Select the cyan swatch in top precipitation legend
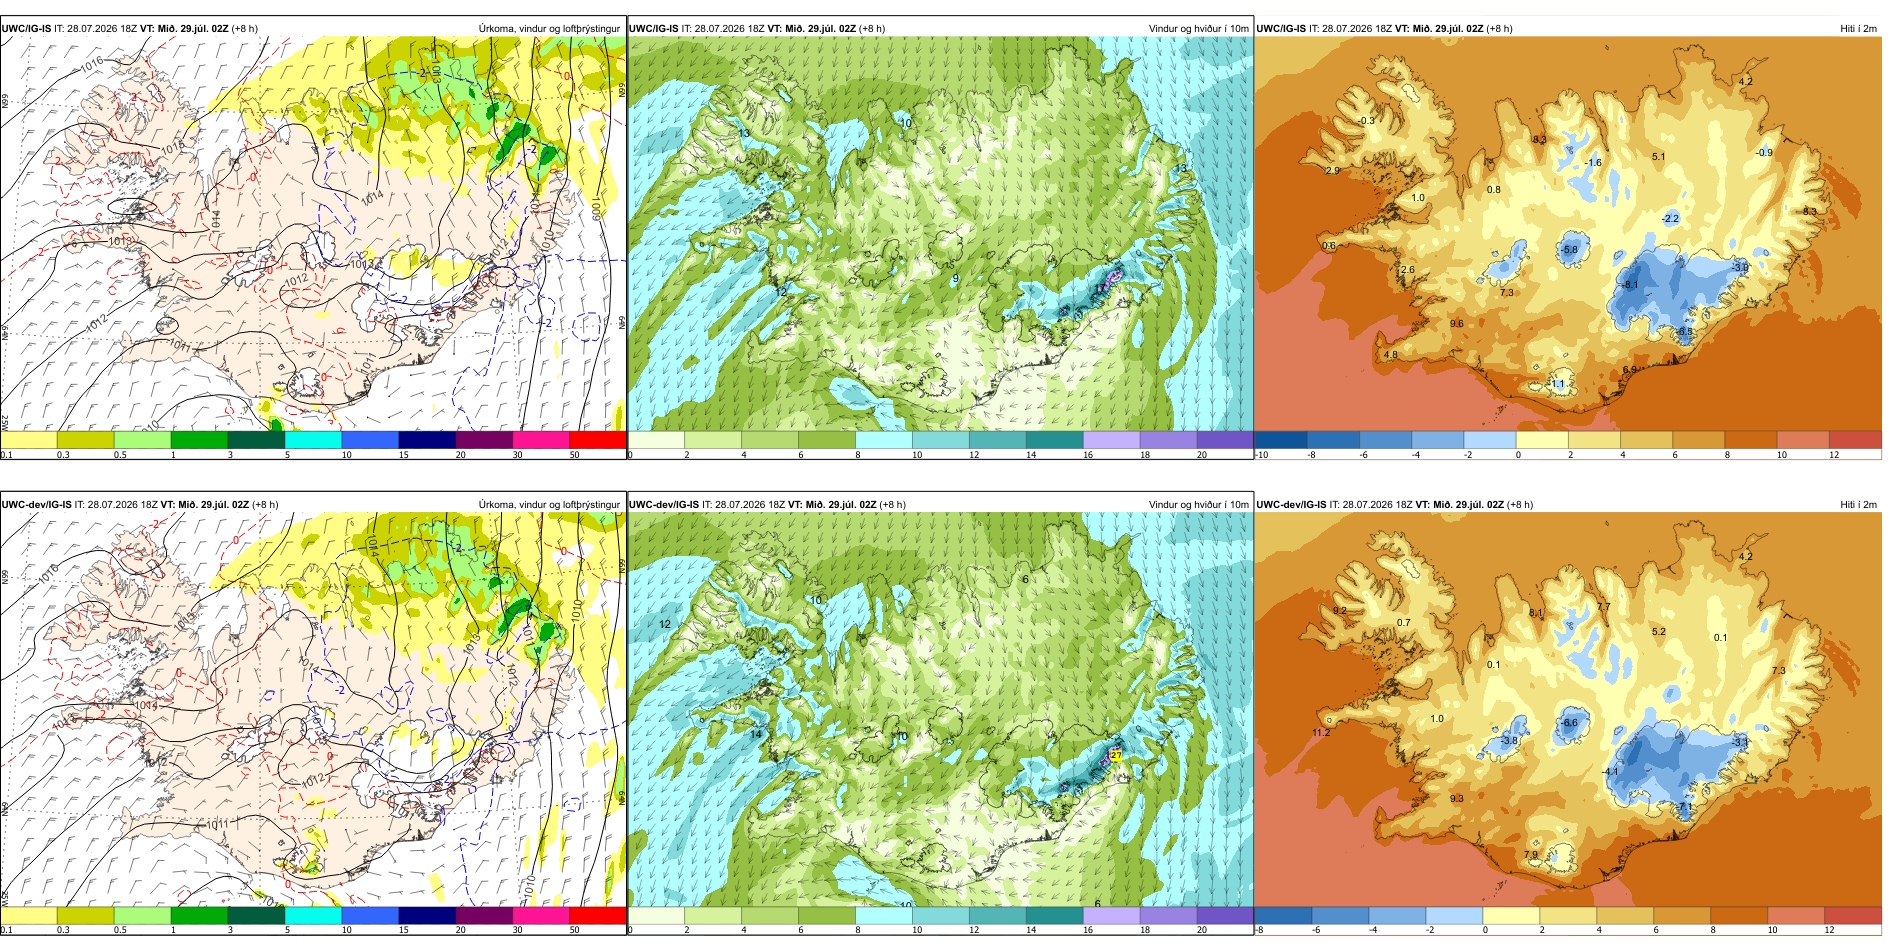The width and height of the screenshot is (1900, 950). coord(313,440)
